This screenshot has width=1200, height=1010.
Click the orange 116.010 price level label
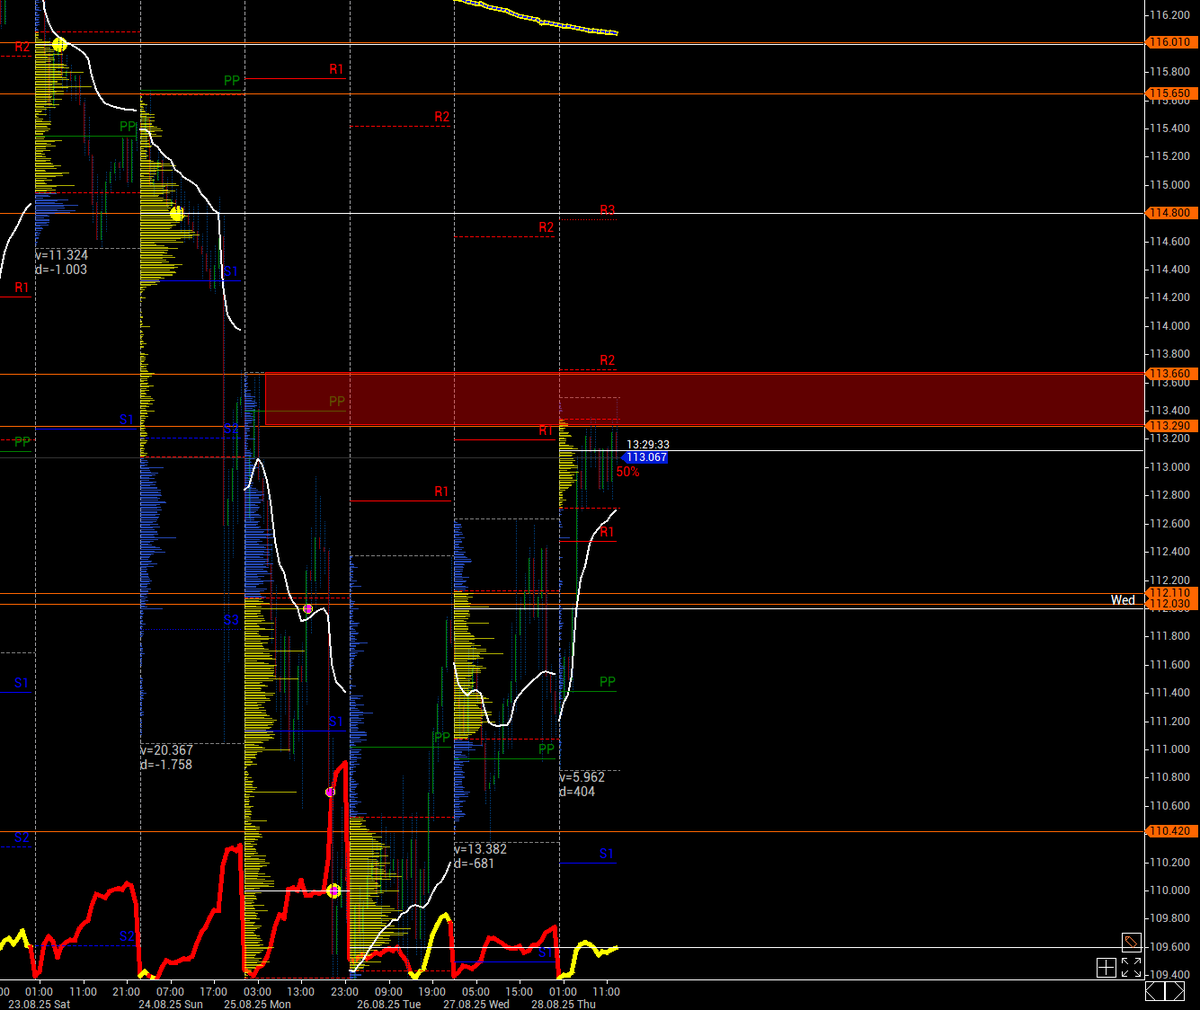click(x=1170, y=42)
